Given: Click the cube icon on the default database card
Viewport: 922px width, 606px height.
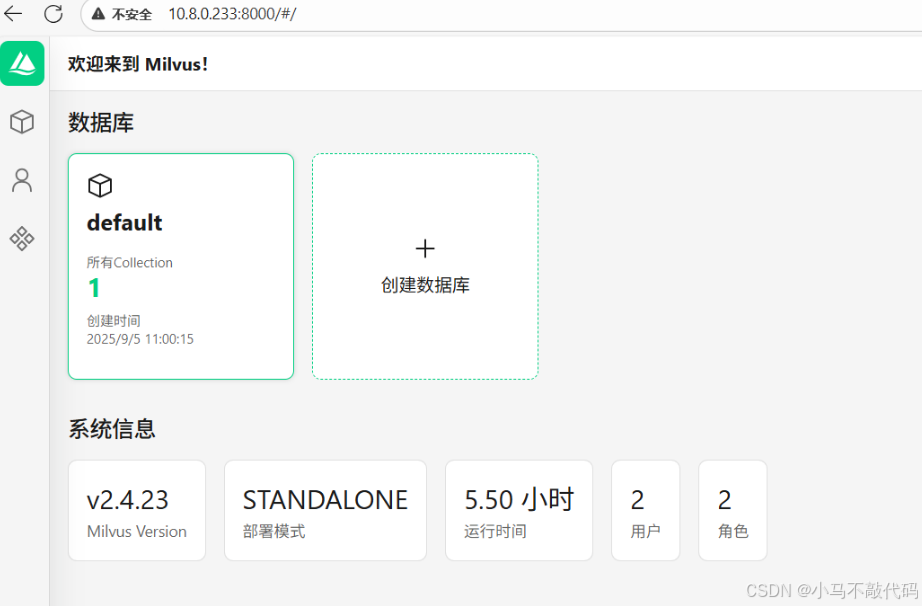Looking at the screenshot, I should (x=100, y=185).
